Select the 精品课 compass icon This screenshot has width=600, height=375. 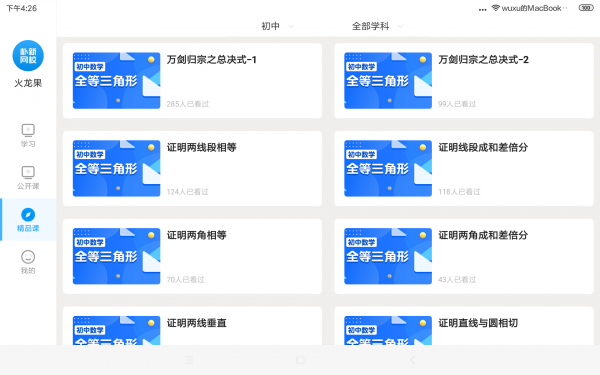(x=28, y=215)
